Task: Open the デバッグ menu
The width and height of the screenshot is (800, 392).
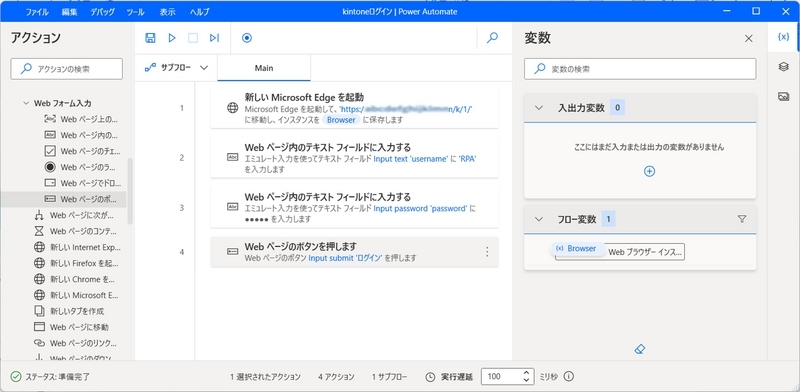Action: click(103, 12)
